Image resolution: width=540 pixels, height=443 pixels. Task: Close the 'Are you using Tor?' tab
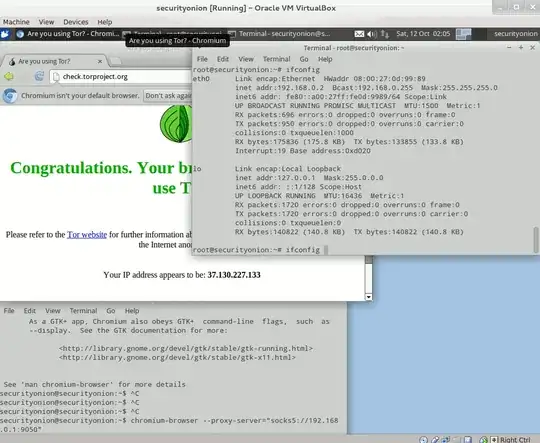100,61
